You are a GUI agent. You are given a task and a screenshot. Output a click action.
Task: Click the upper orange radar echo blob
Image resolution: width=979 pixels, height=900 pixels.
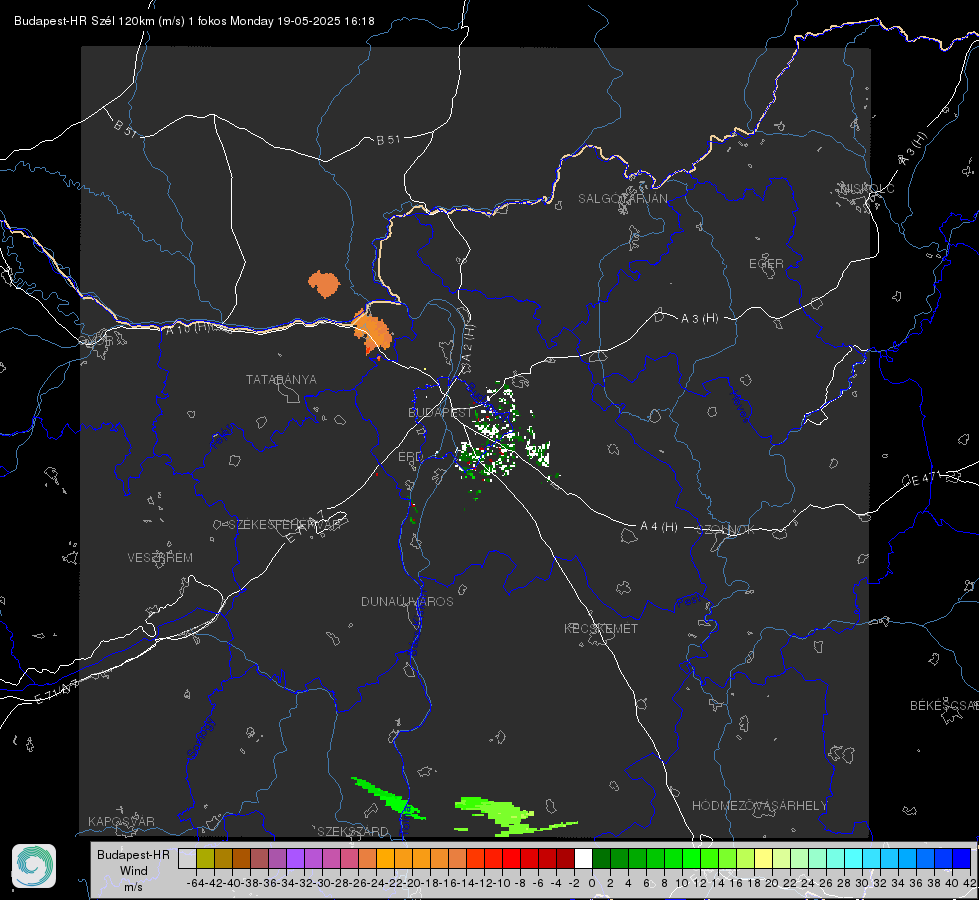324,284
